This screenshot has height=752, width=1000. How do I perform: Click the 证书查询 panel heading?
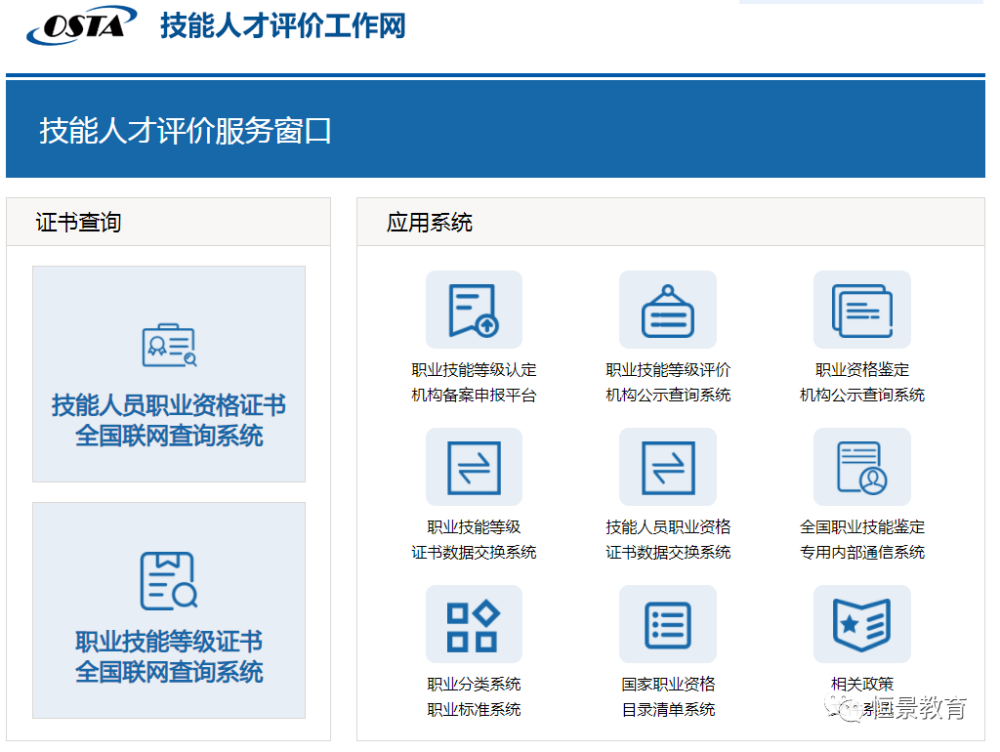click(78, 223)
